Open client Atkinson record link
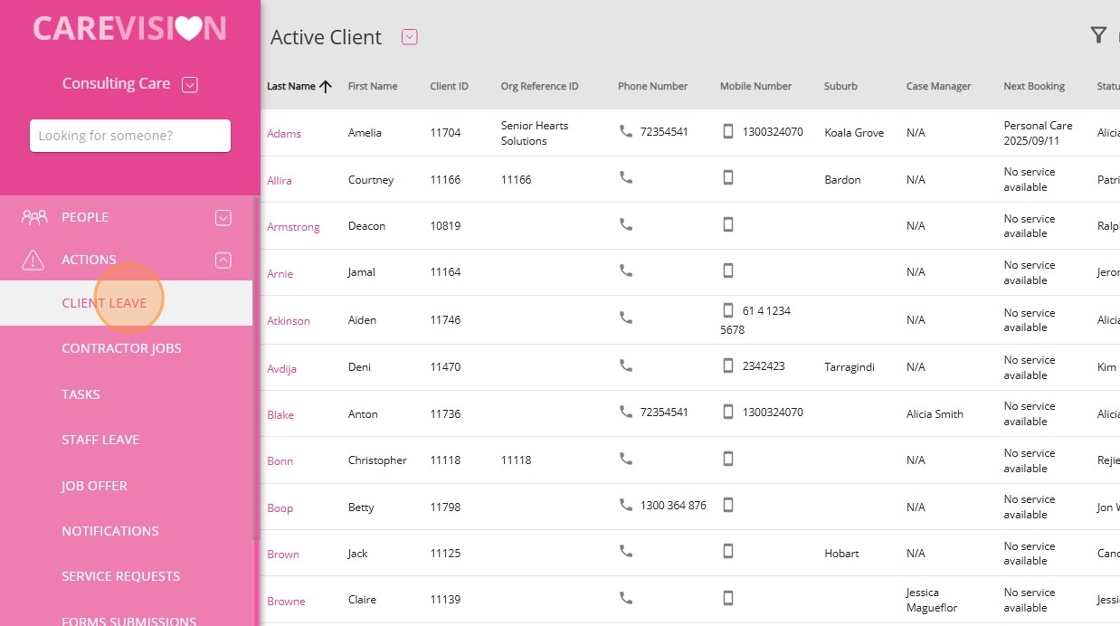The height and width of the screenshot is (626, 1120). (288, 321)
